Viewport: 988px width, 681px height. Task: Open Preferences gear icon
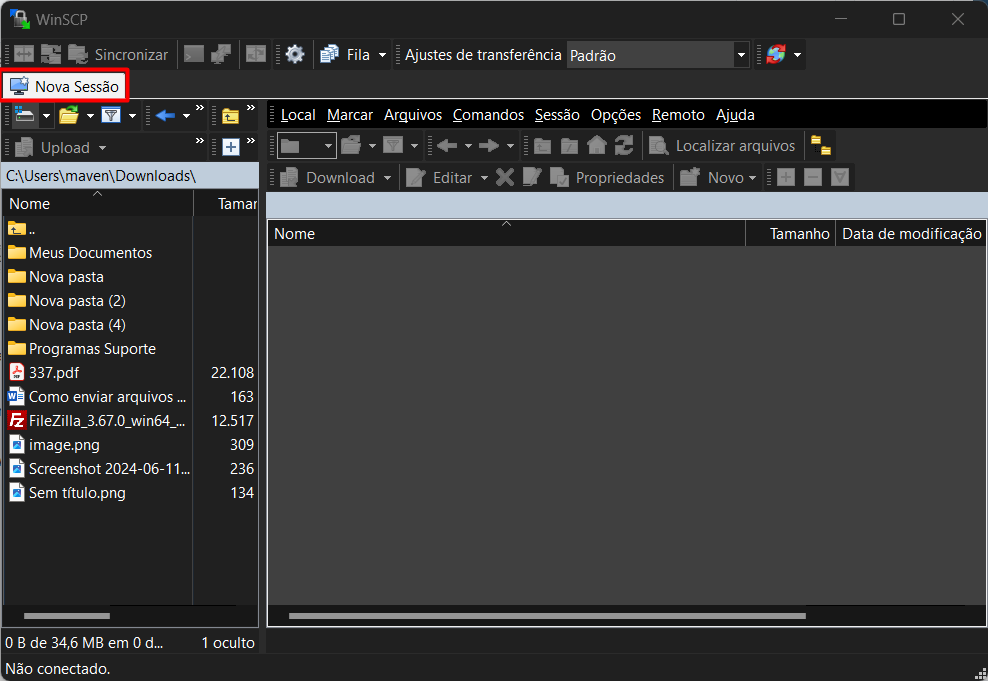tap(294, 54)
